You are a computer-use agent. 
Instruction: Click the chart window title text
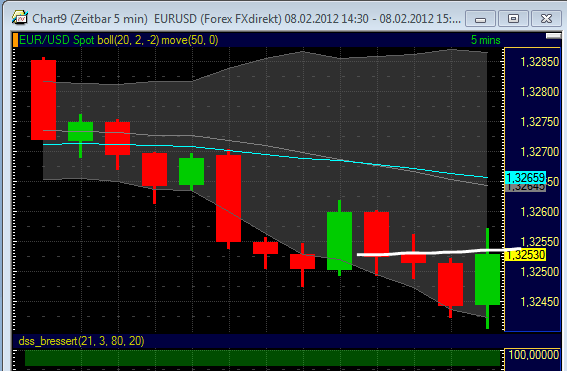246,18
